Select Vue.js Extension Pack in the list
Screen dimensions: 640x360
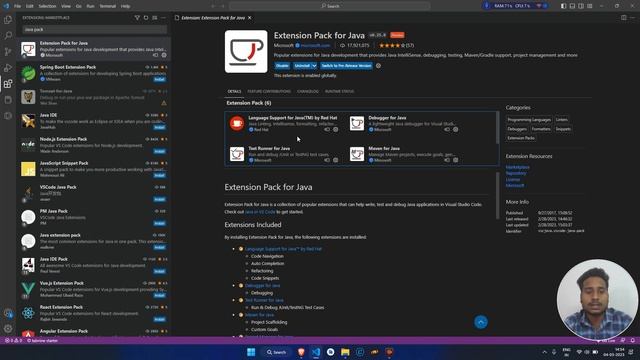[x=94, y=289]
